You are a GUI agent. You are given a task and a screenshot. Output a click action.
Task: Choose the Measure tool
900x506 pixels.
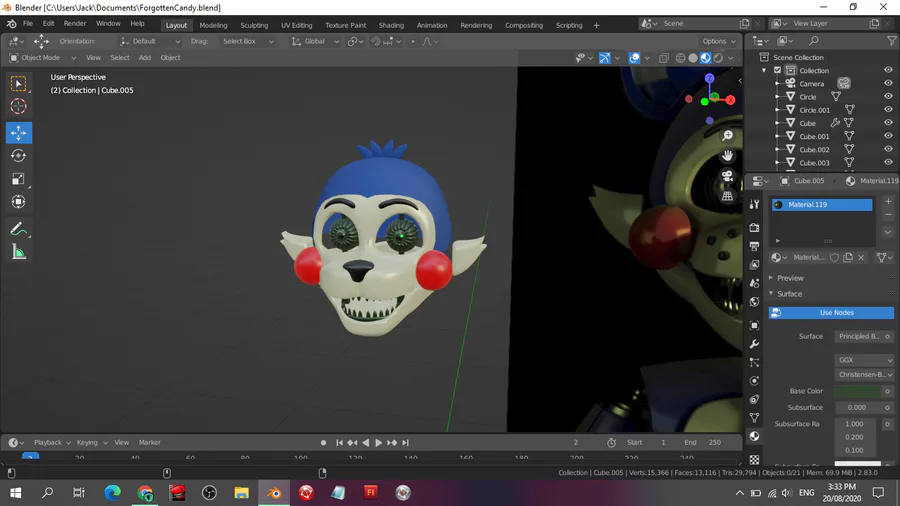[18, 252]
